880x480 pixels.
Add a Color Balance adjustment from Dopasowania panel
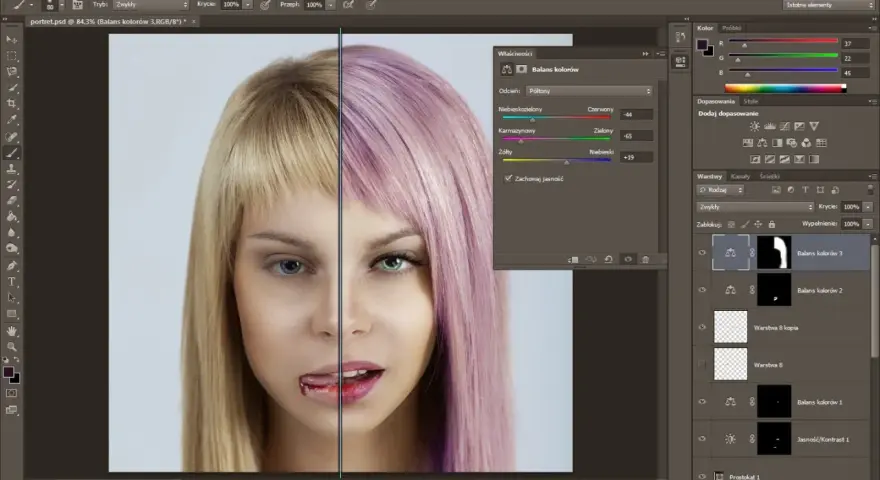pos(762,143)
